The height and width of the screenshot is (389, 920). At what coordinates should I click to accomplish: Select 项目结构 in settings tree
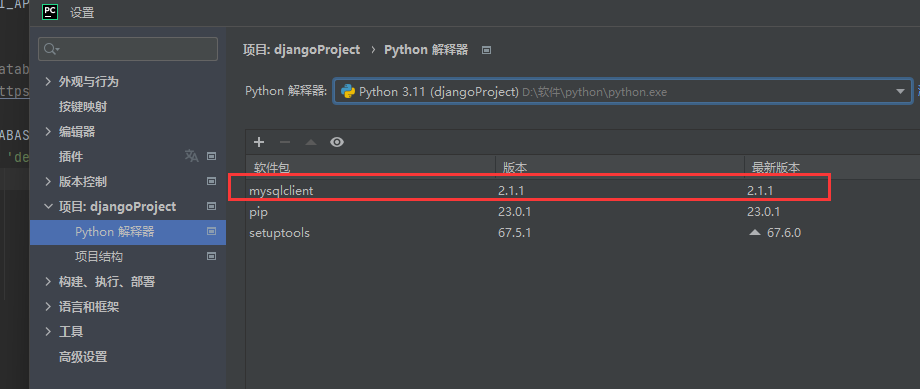(x=99, y=256)
